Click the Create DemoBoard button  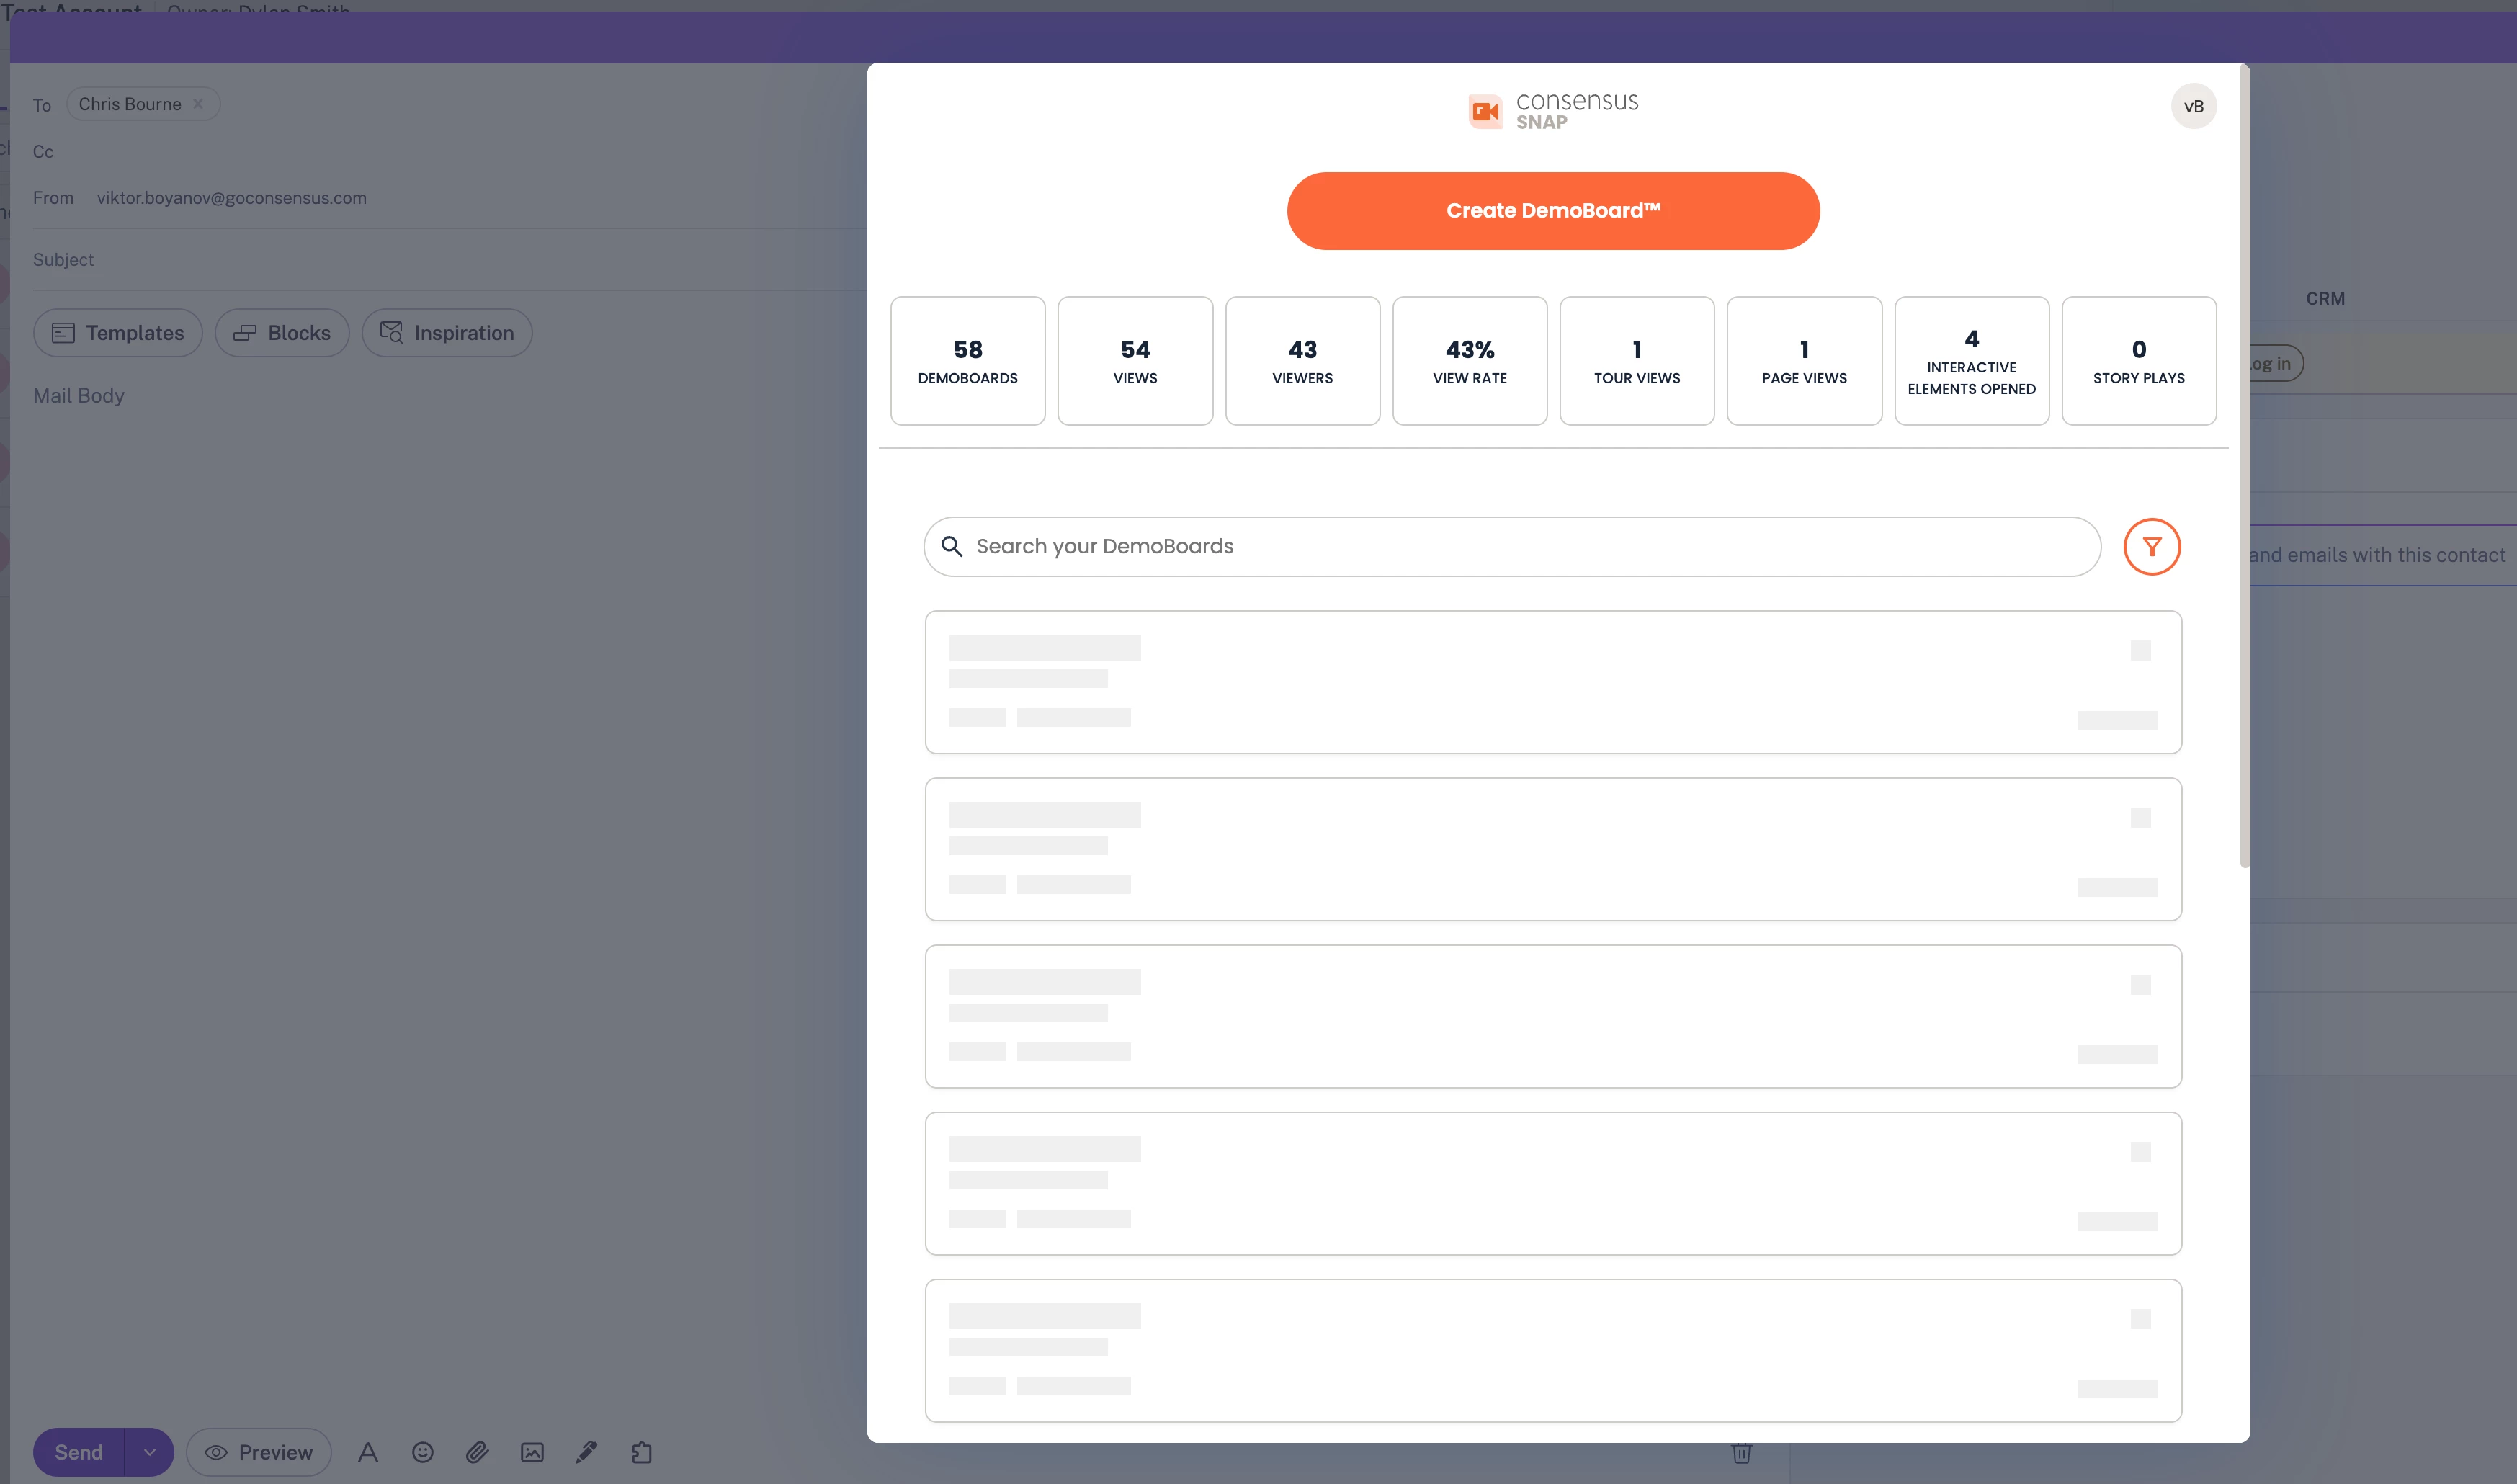(x=1553, y=211)
